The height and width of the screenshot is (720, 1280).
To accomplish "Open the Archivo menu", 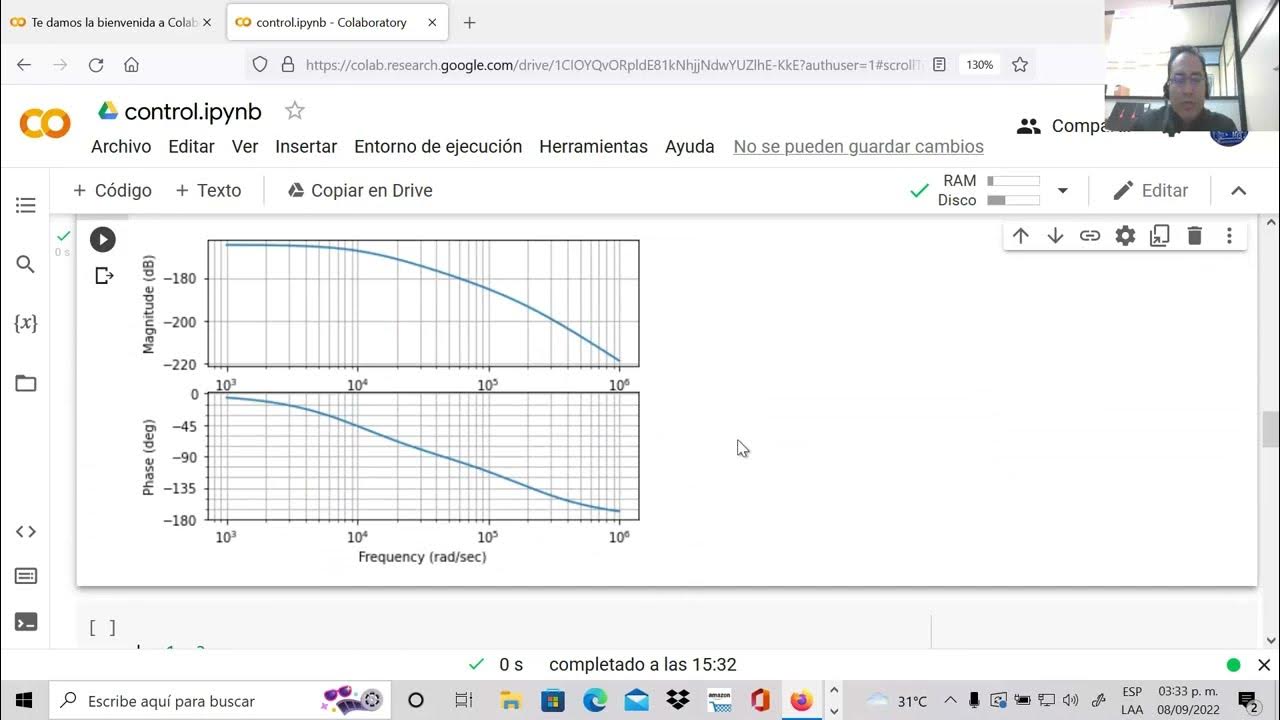I will click(121, 146).
